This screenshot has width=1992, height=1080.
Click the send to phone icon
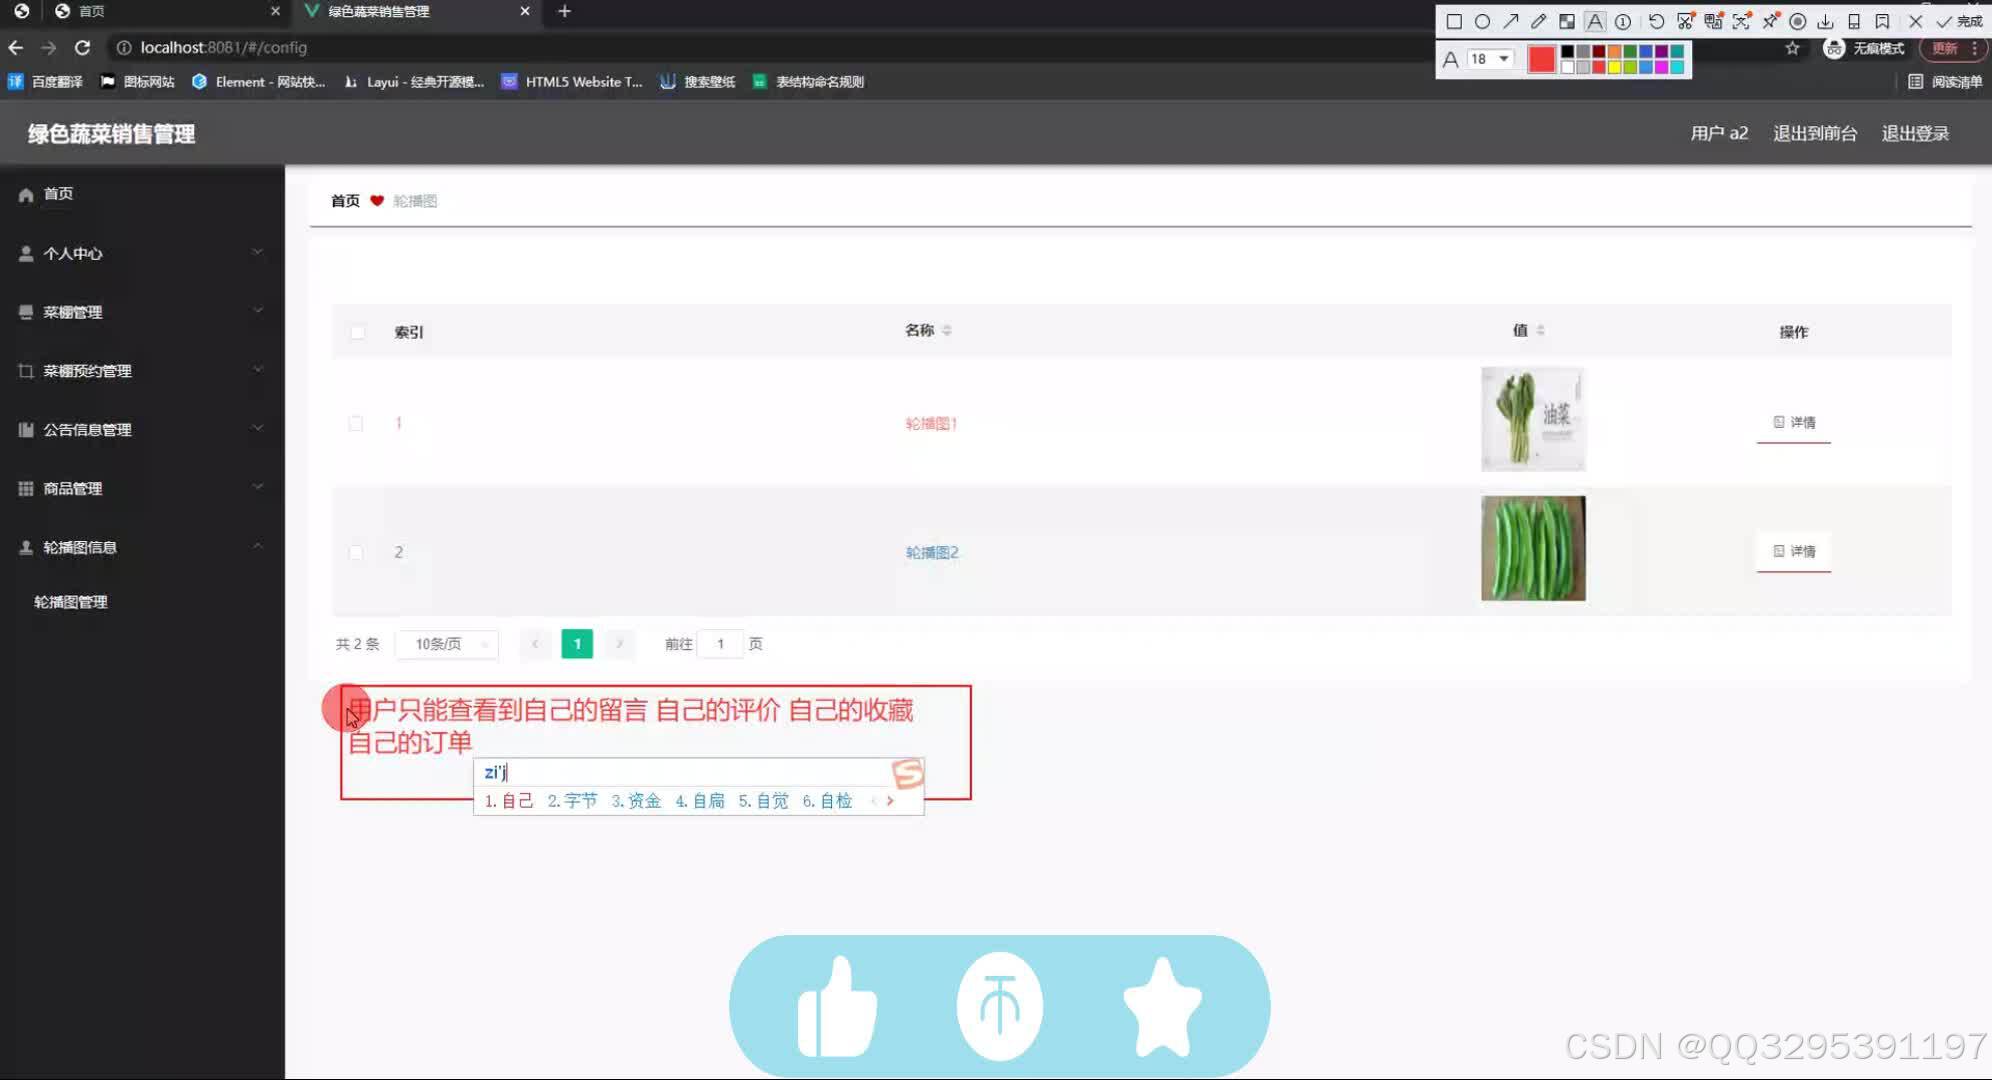coord(1854,21)
